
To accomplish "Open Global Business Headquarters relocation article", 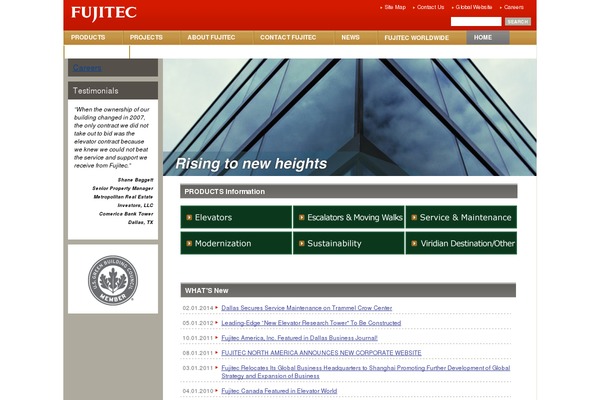I will 365,372.
